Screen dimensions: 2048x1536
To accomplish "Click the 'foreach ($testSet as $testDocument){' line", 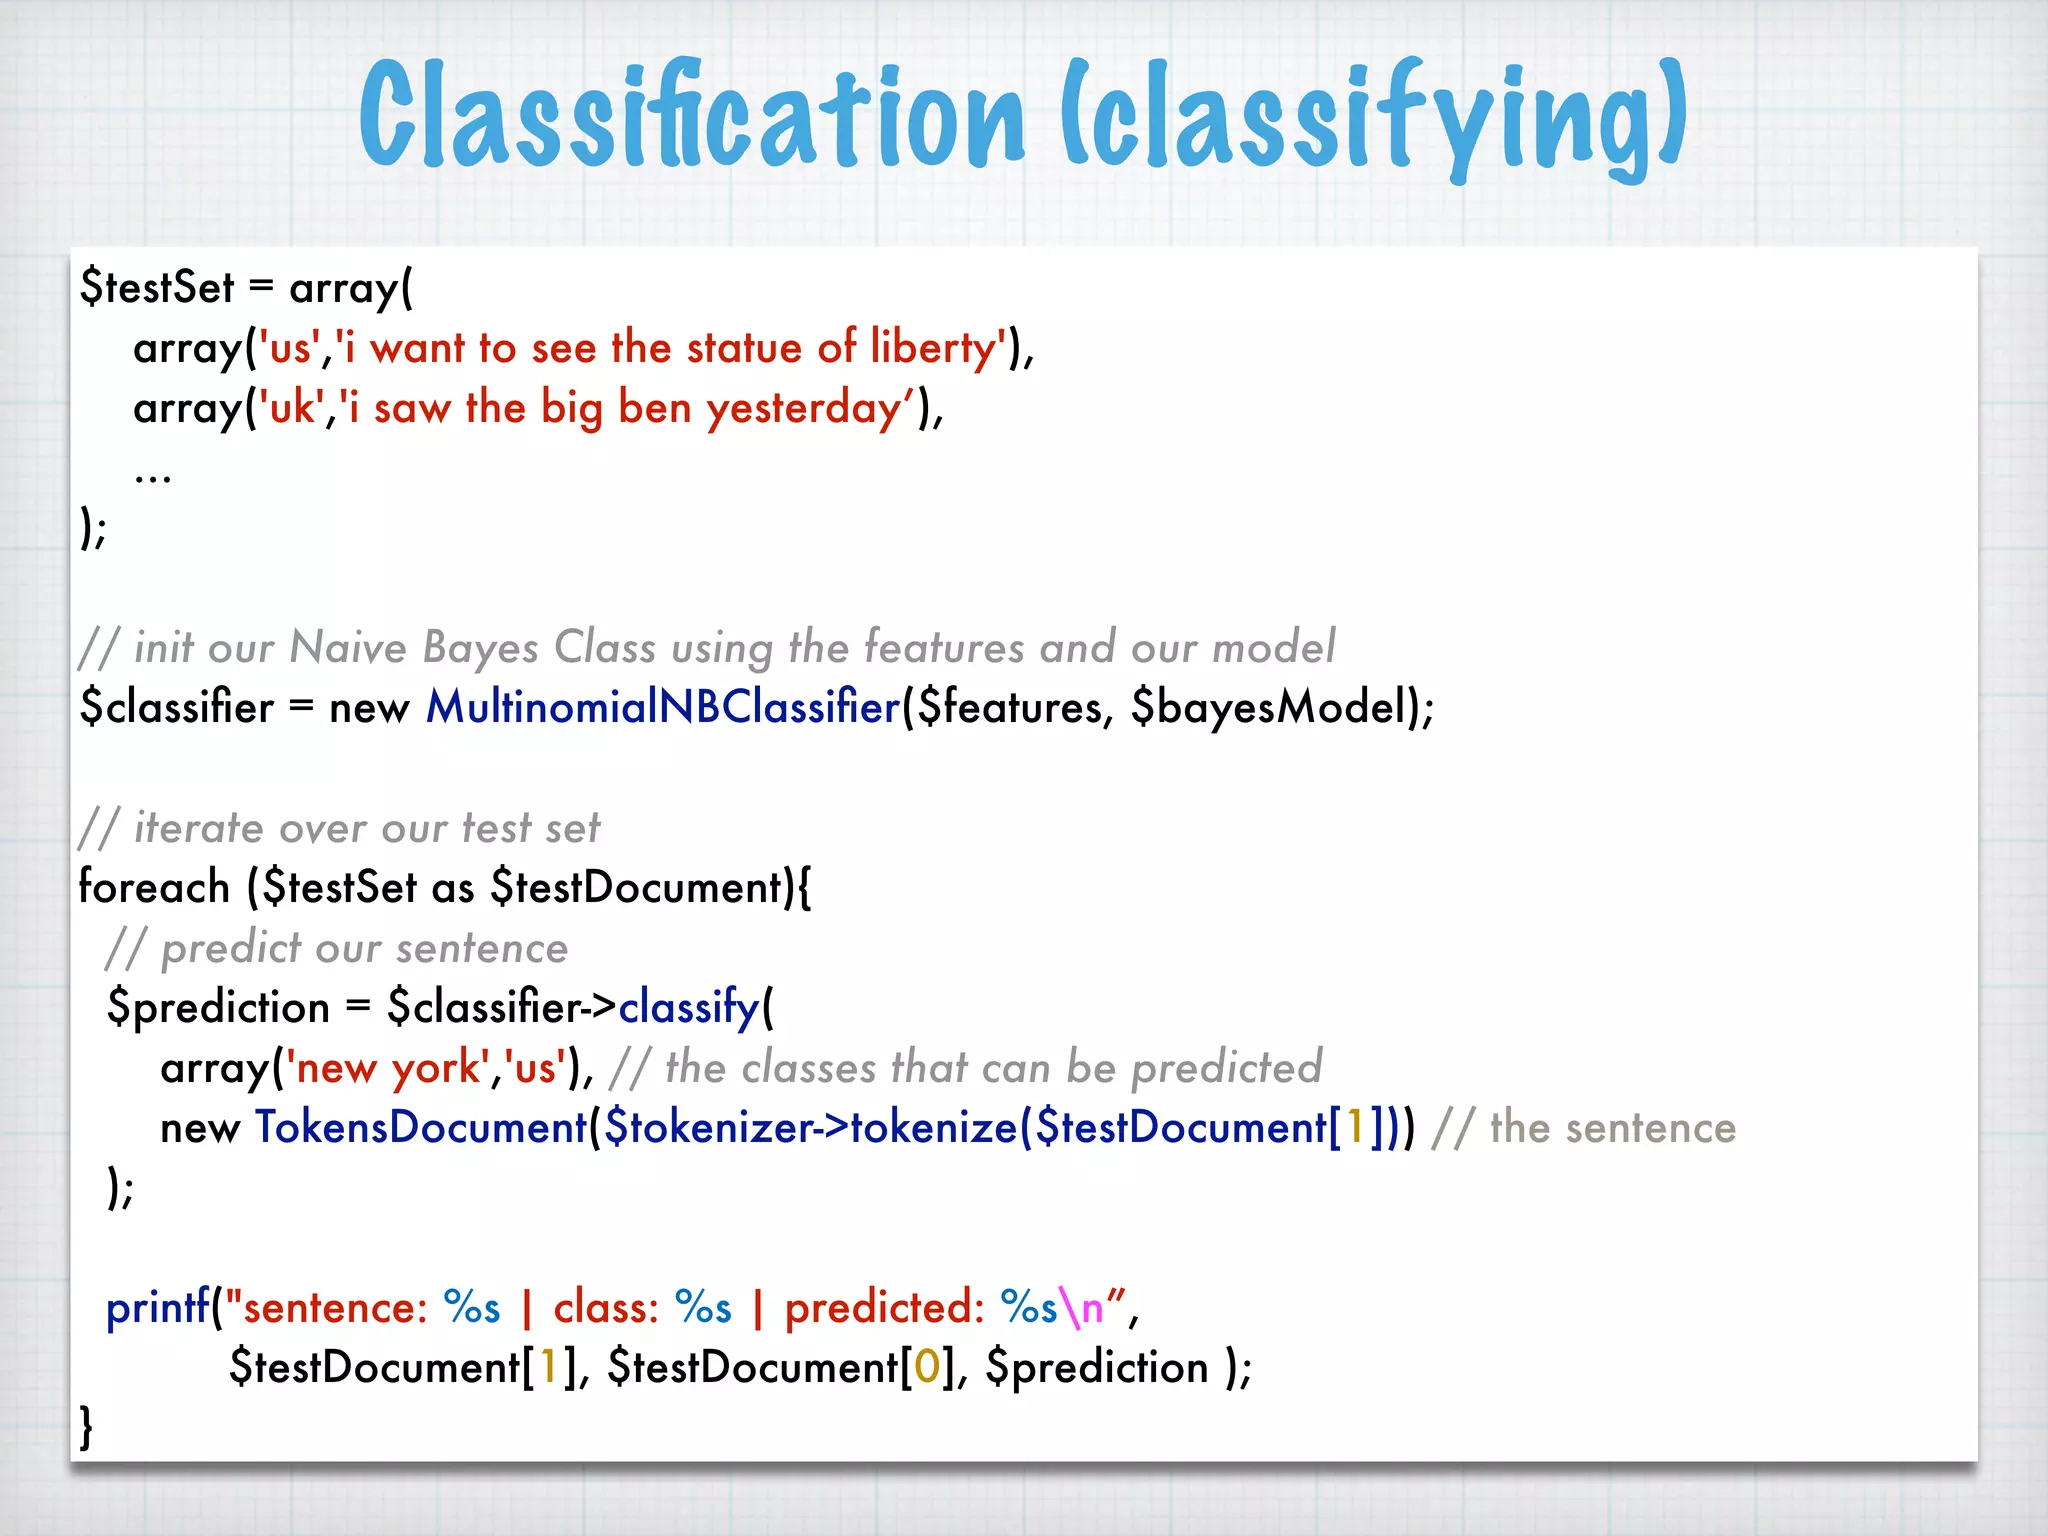I will point(445,888).
